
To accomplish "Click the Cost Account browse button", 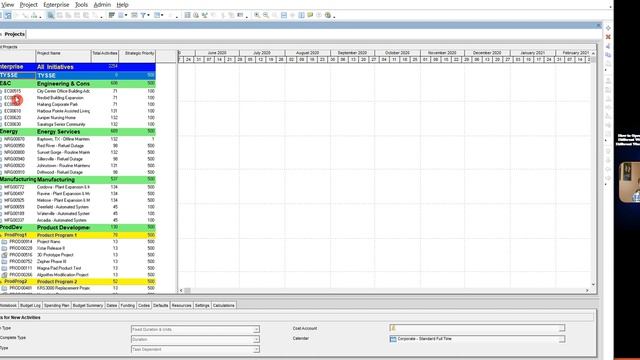I will pyautogui.click(x=562, y=328).
